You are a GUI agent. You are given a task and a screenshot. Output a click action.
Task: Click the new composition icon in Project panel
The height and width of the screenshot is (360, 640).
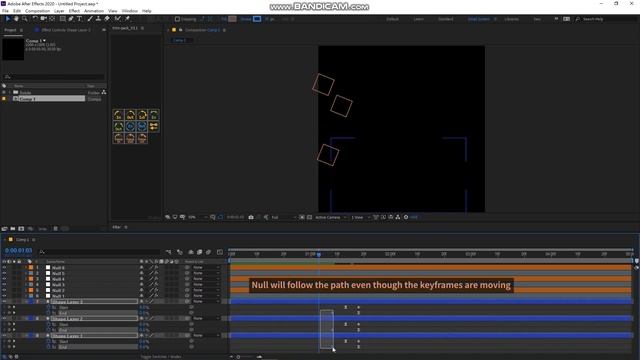[21, 229]
